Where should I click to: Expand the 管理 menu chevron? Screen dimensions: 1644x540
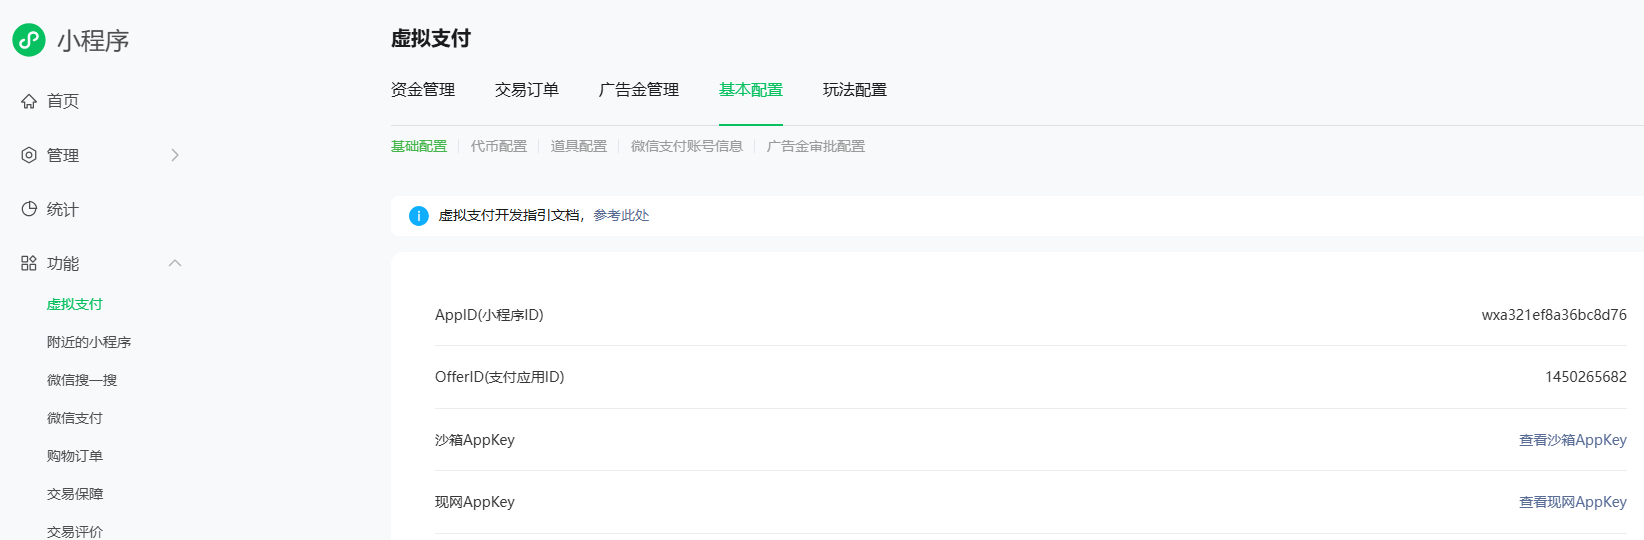[175, 155]
